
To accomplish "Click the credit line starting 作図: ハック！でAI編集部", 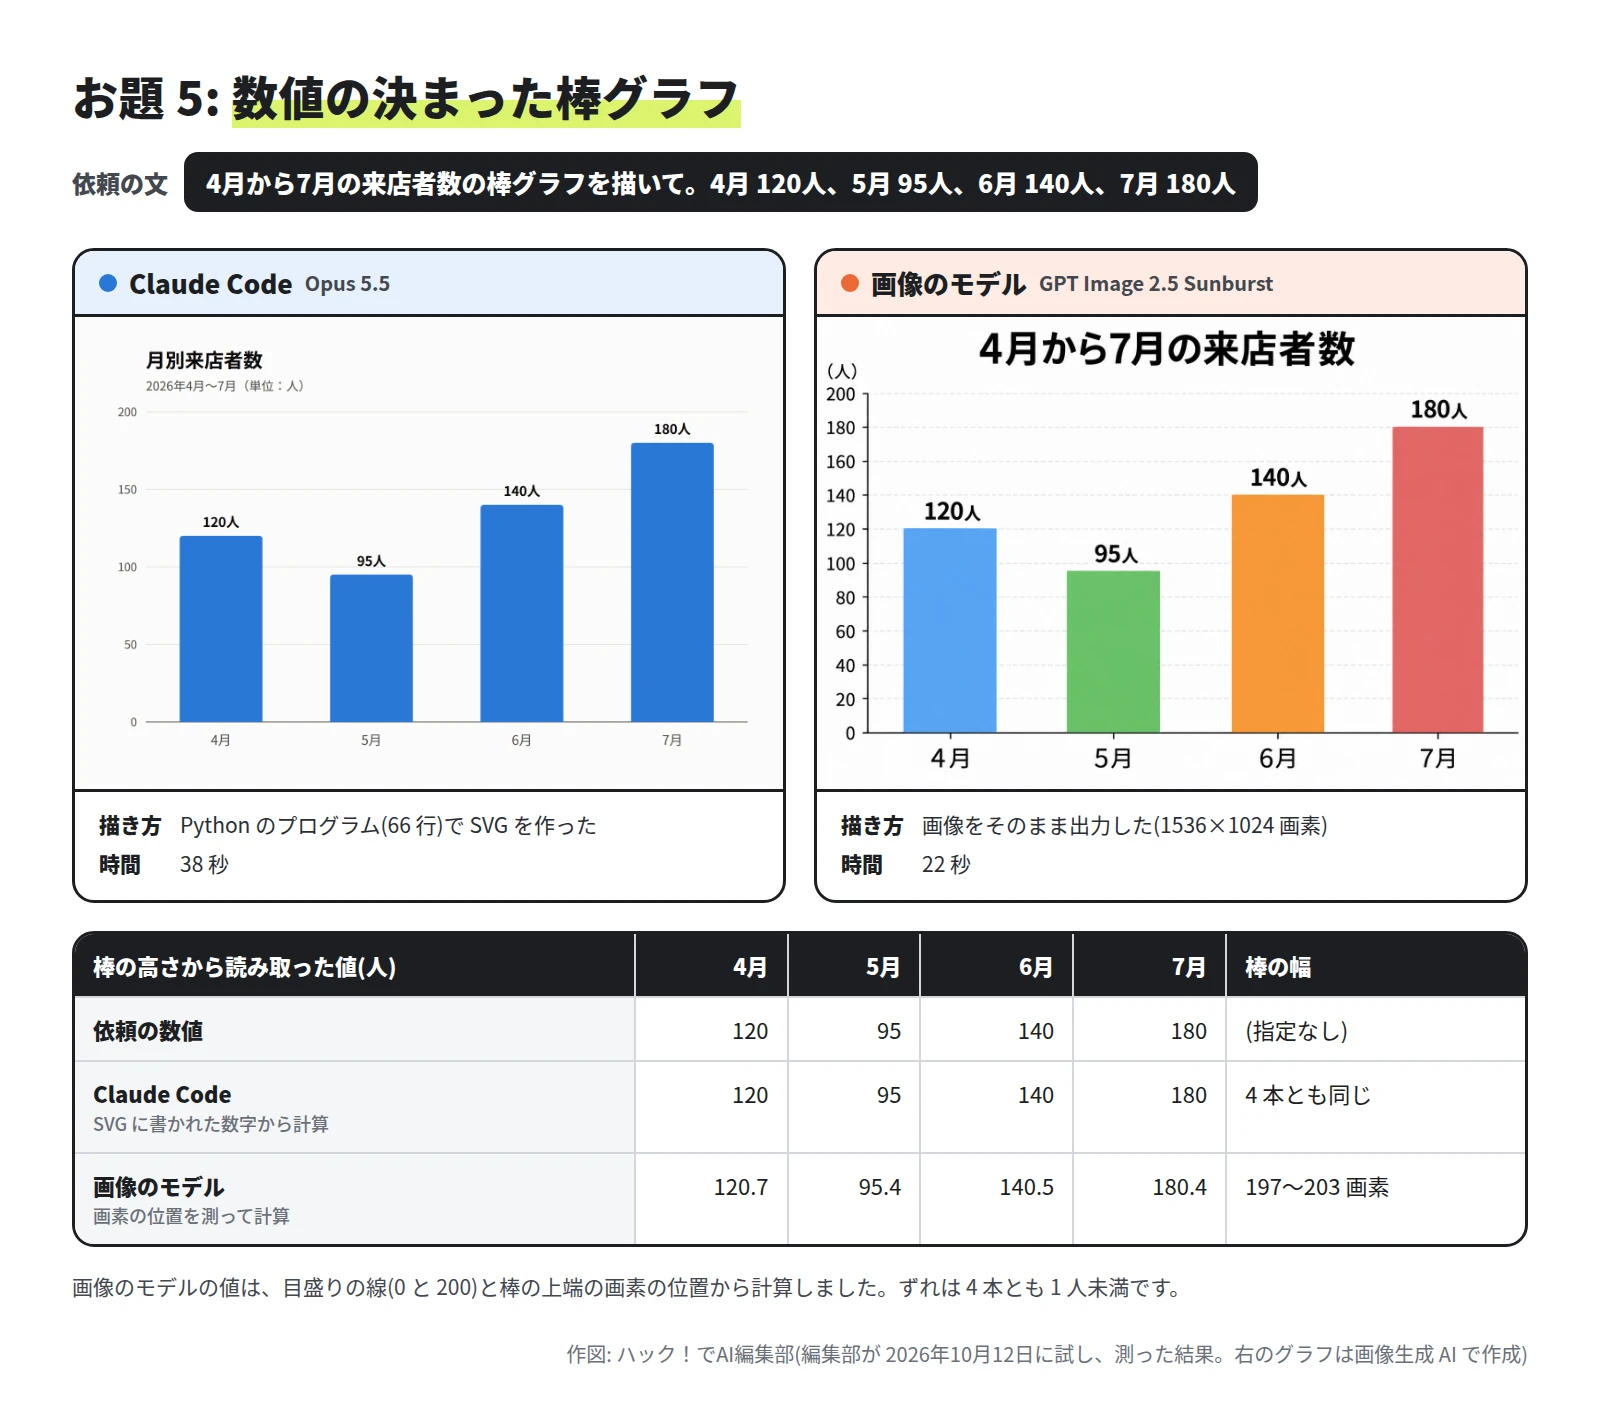I will tap(1046, 1354).
